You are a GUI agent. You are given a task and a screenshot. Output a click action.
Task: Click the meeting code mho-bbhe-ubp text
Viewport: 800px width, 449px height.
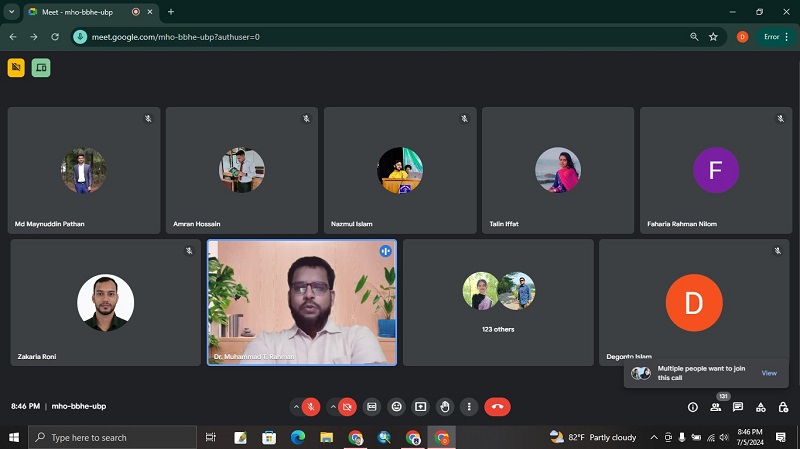click(x=79, y=406)
